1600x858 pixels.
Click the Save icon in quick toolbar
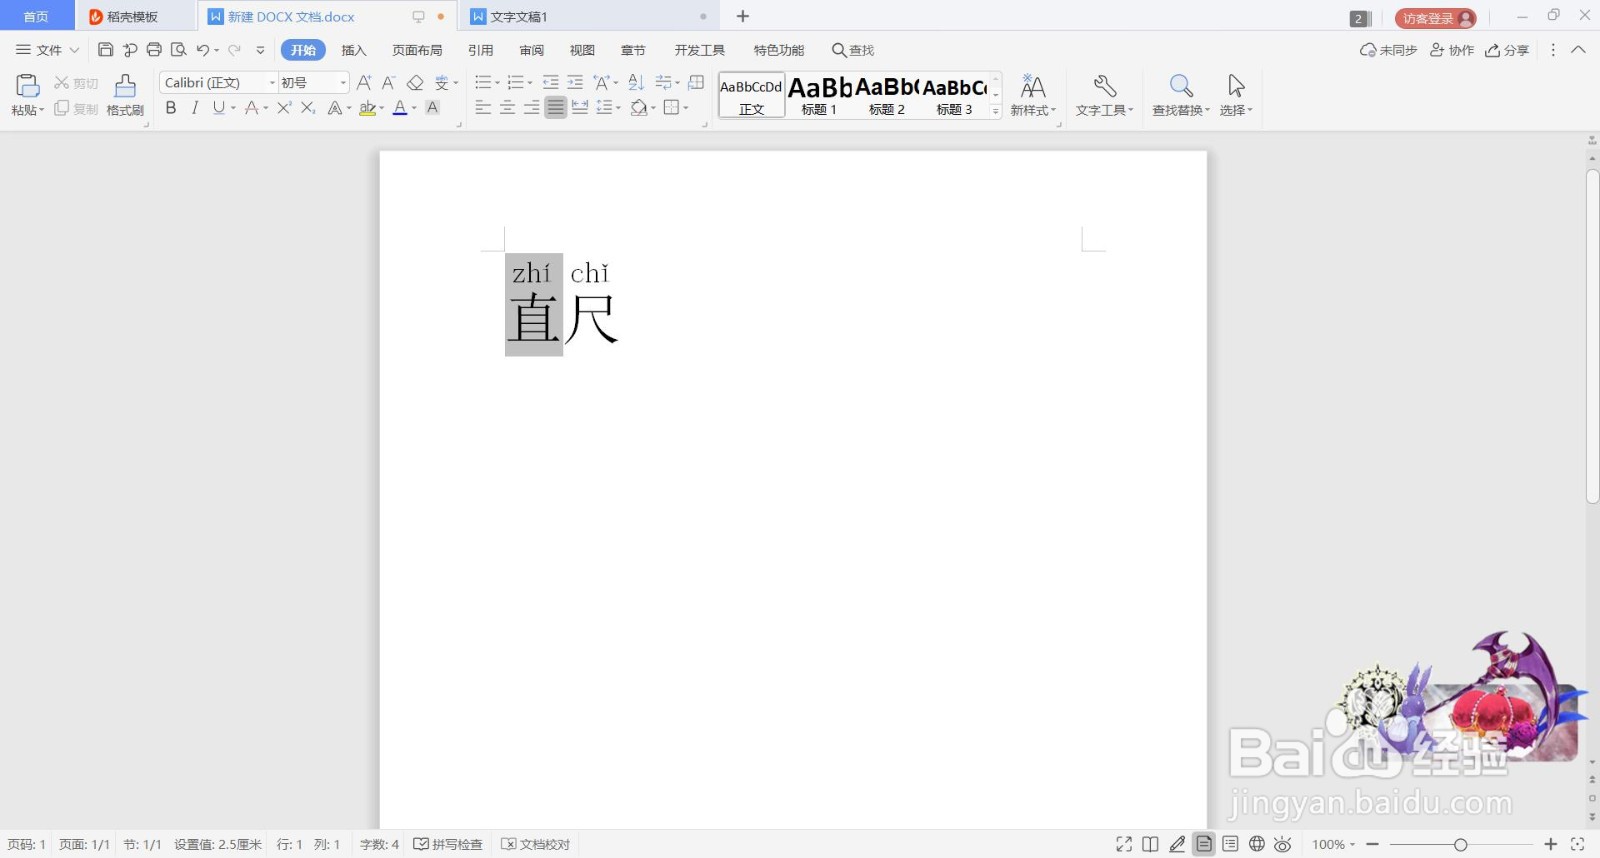tap(105, 50)
